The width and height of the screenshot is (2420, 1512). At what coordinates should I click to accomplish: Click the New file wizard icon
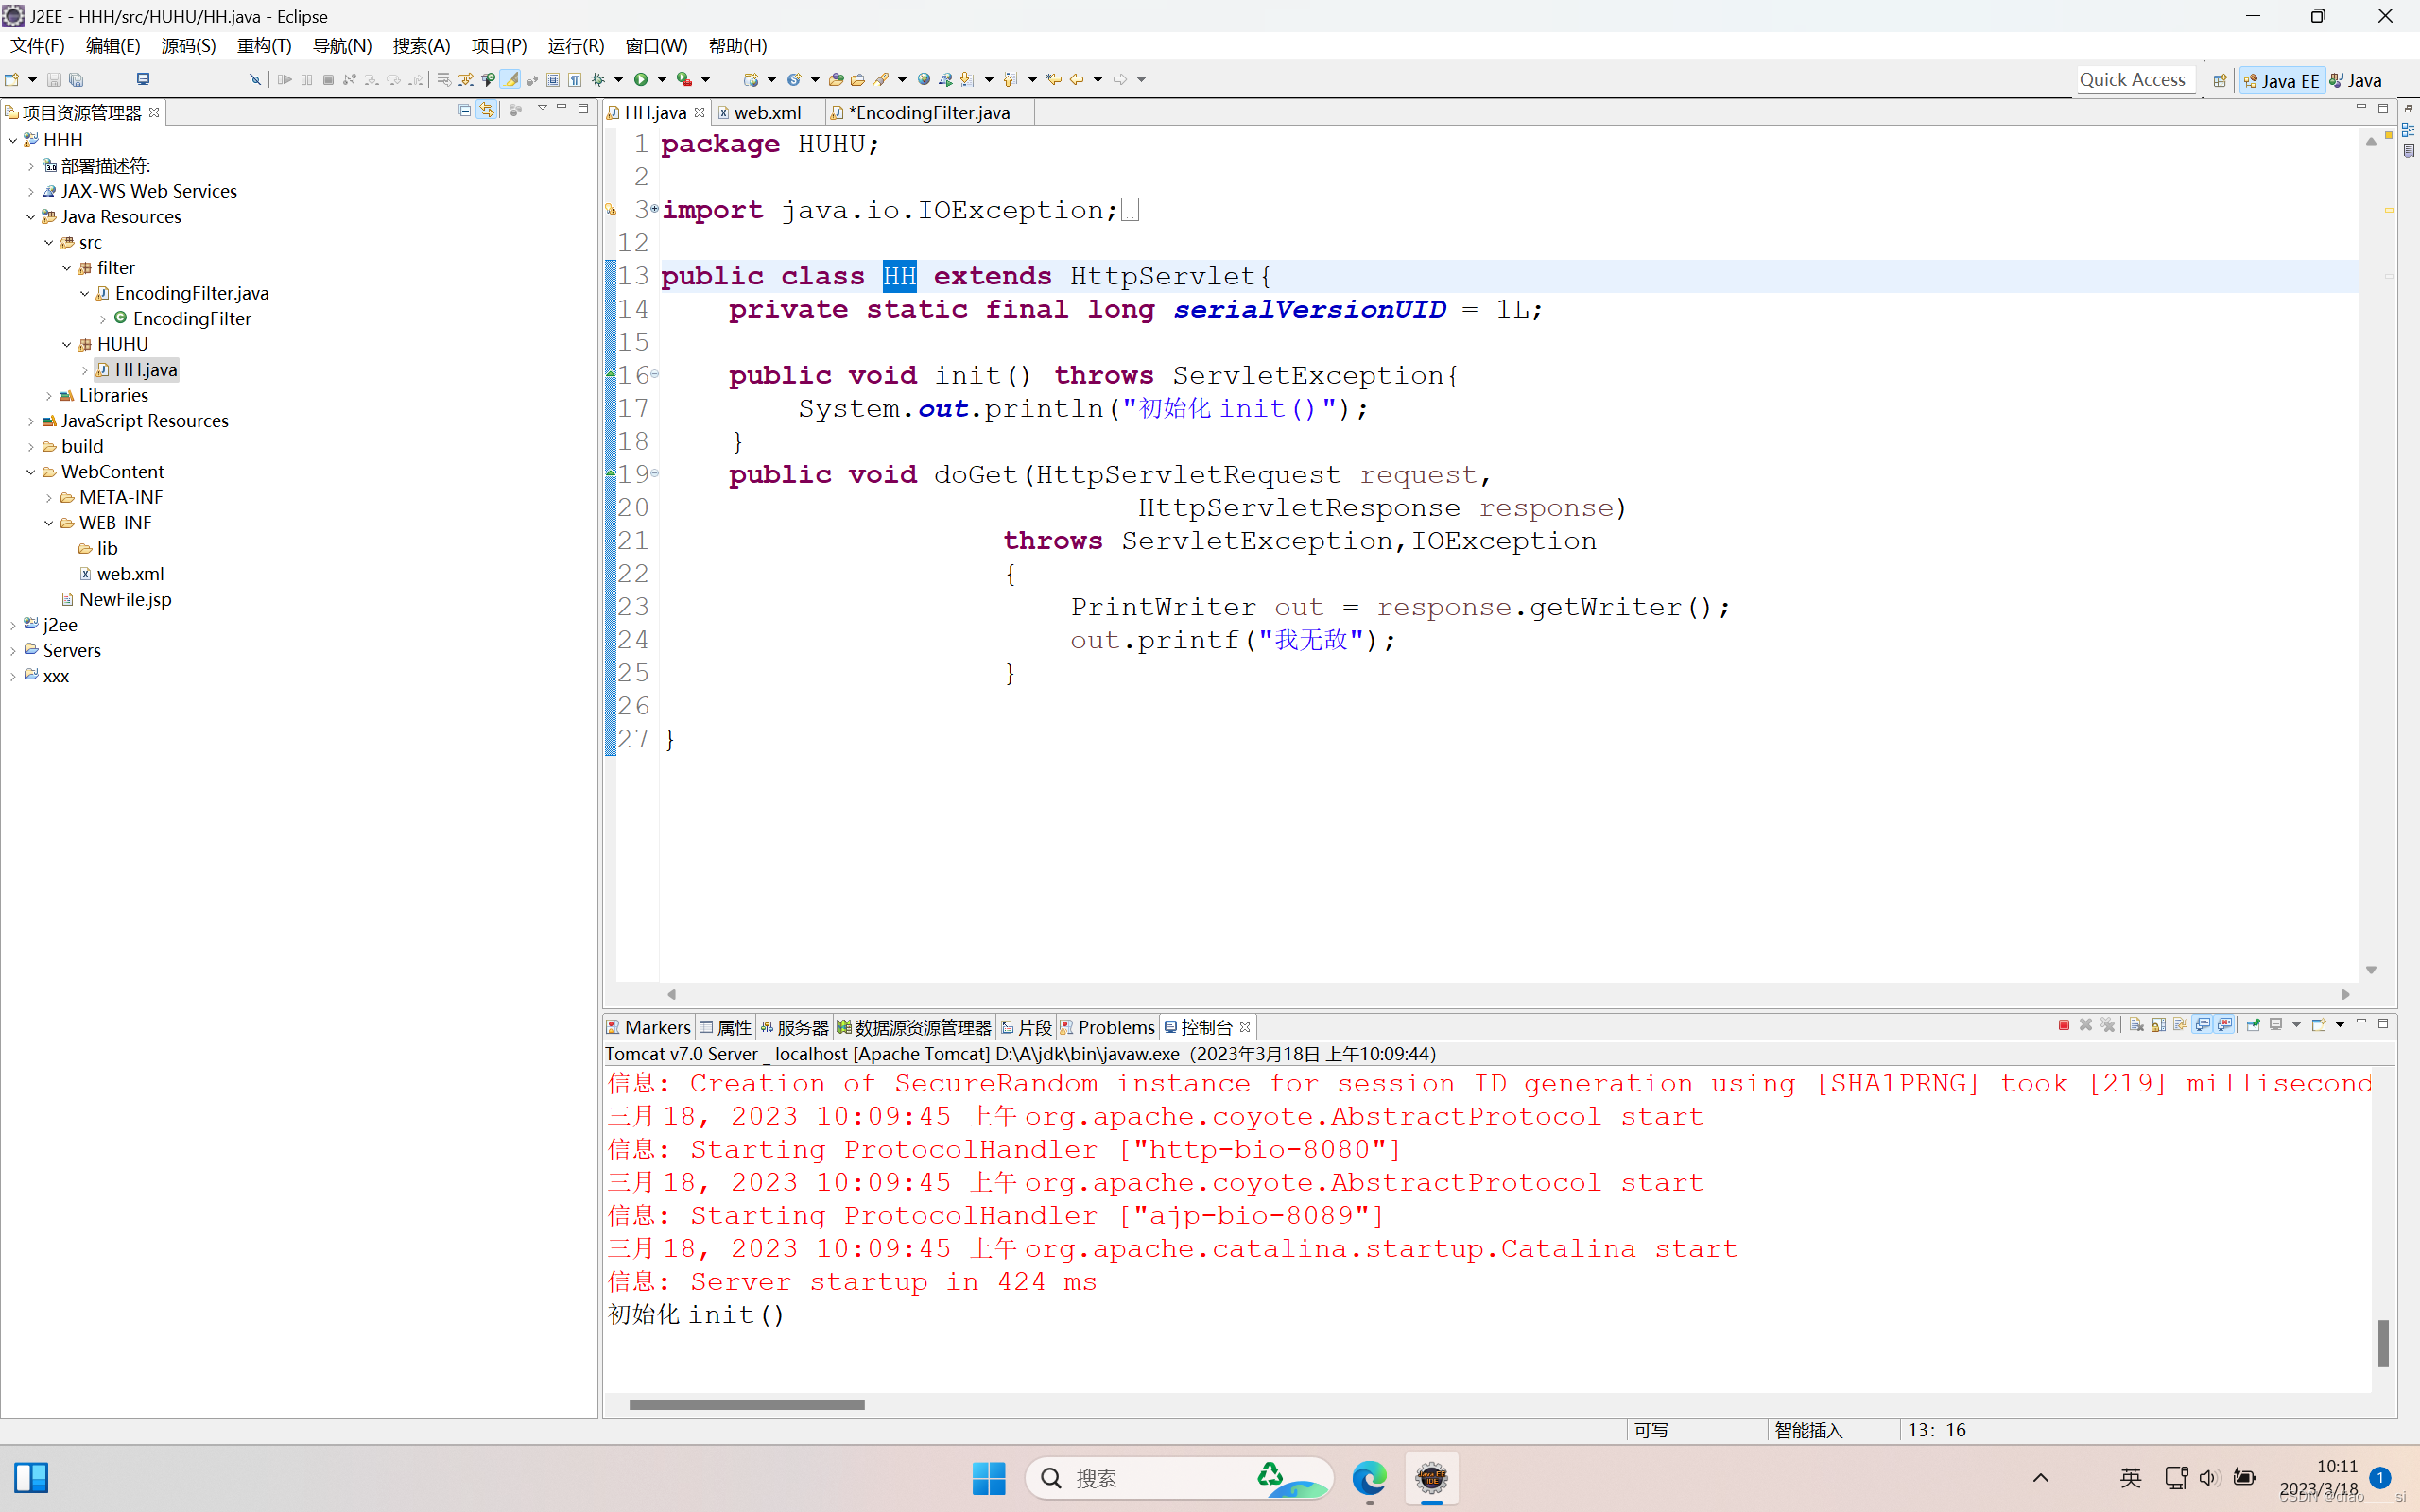tap(12, 79)
